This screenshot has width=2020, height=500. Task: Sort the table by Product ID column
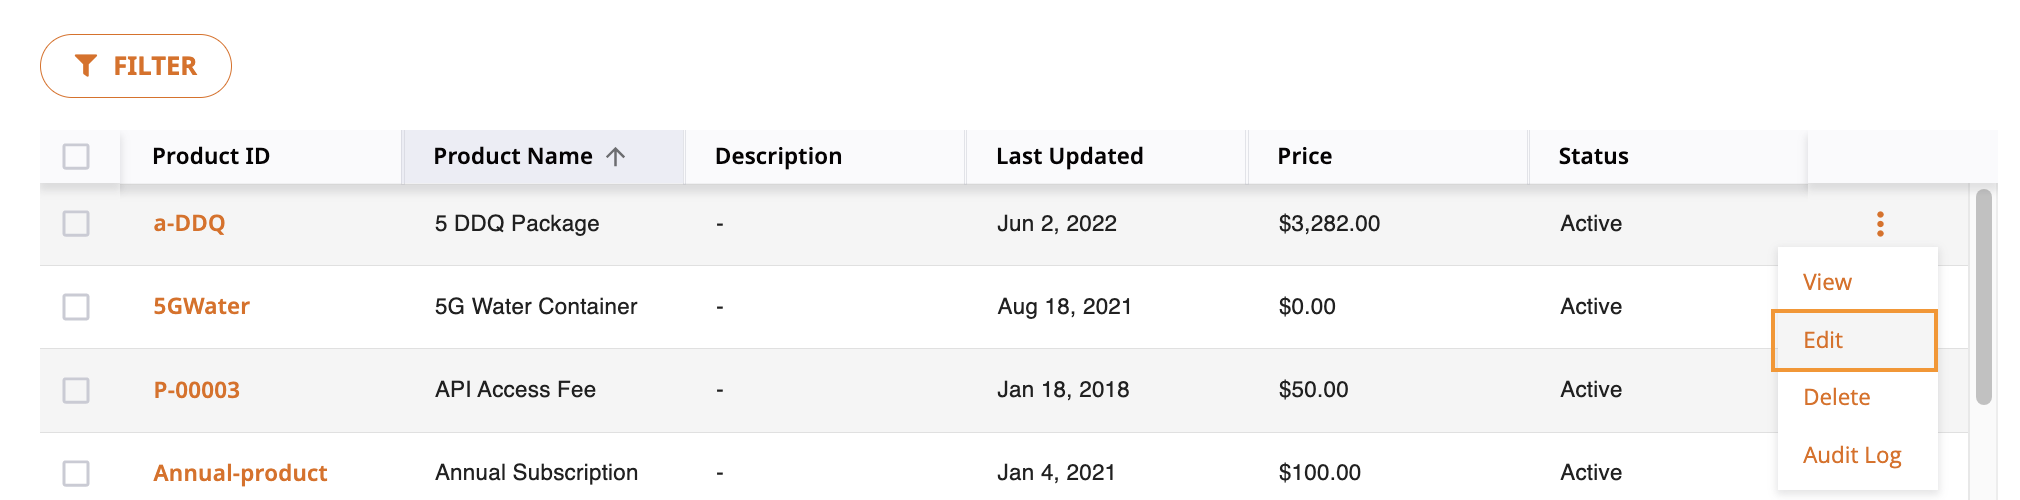[x=211, y=156]
